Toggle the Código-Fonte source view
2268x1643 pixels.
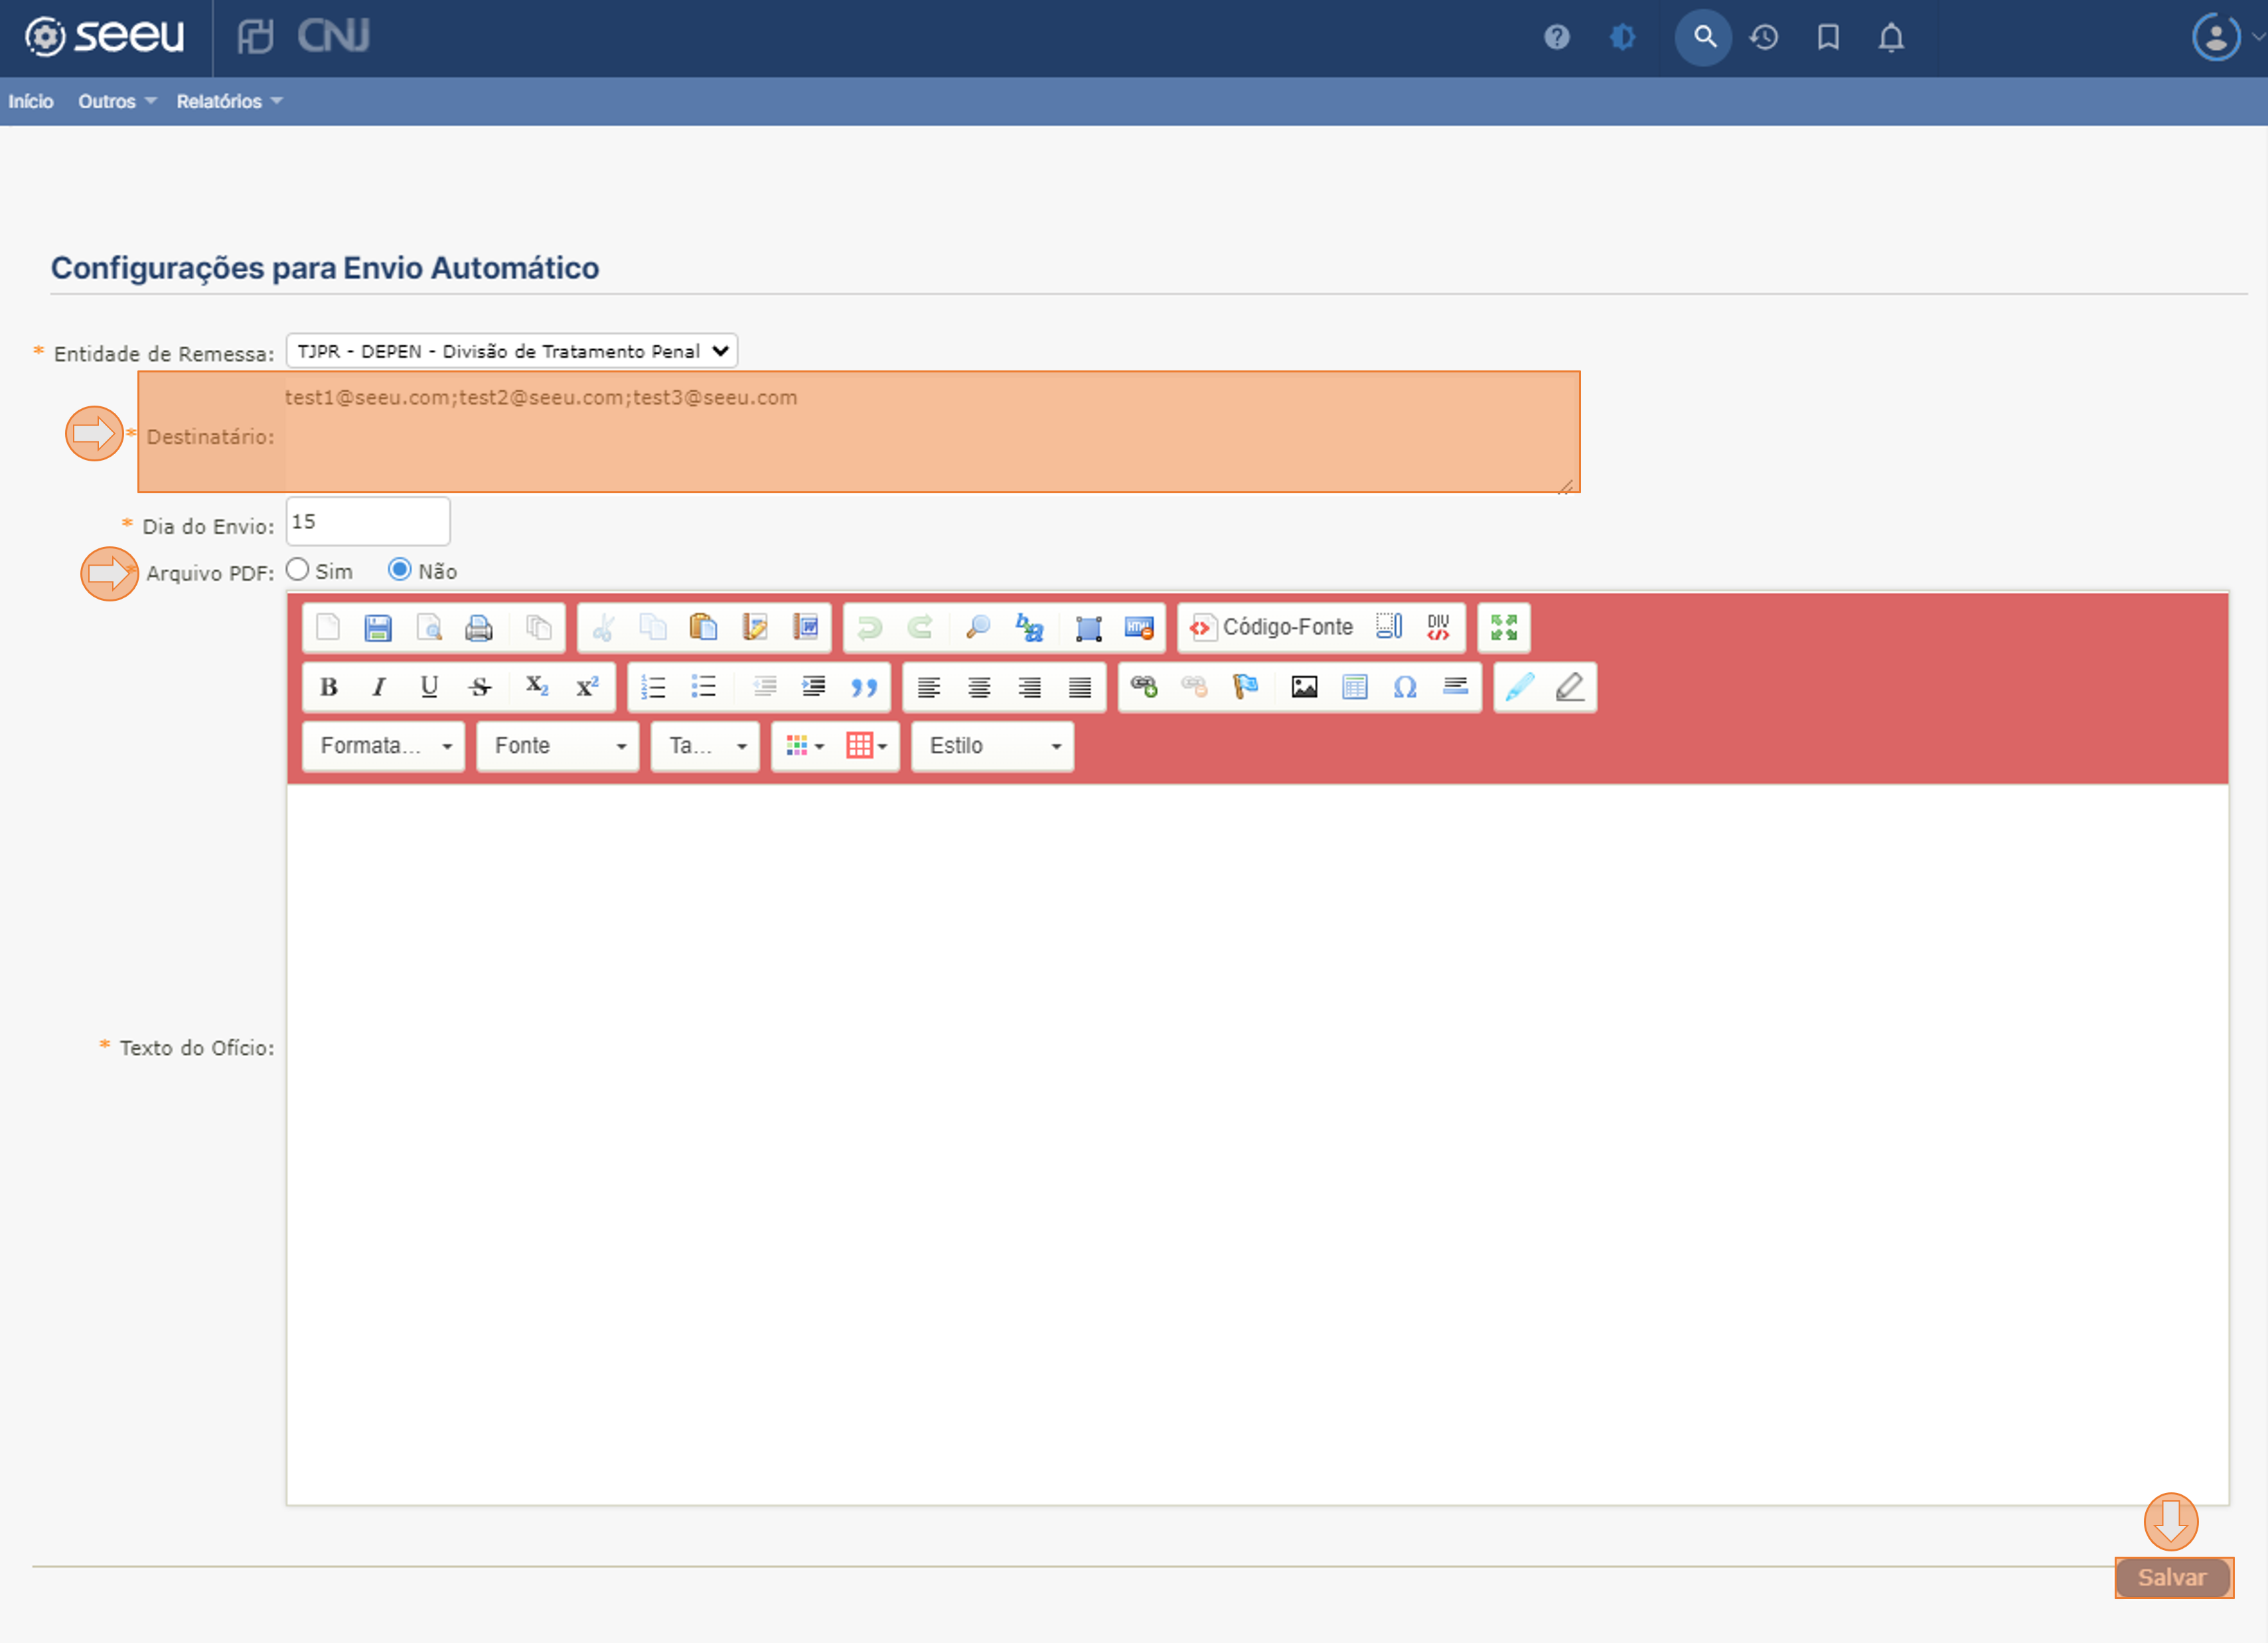click(1271, 627)
